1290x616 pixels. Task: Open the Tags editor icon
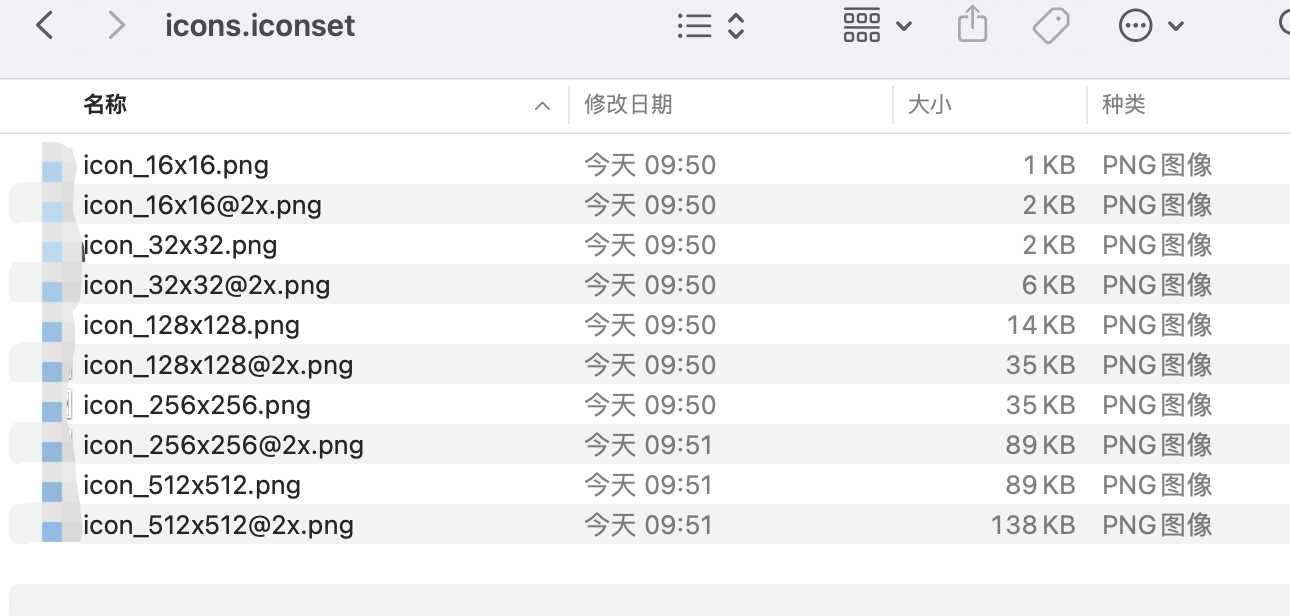point(1051,26)
